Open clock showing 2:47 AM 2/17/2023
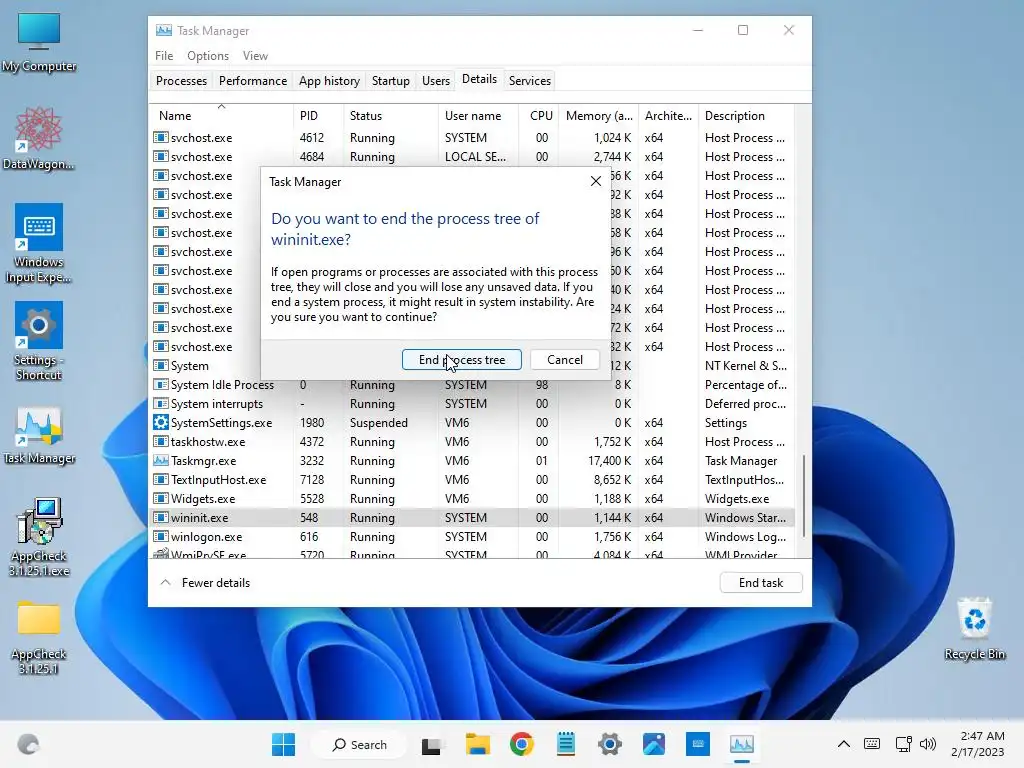This screenshot has width=1024, height=768. coord(978,744)
